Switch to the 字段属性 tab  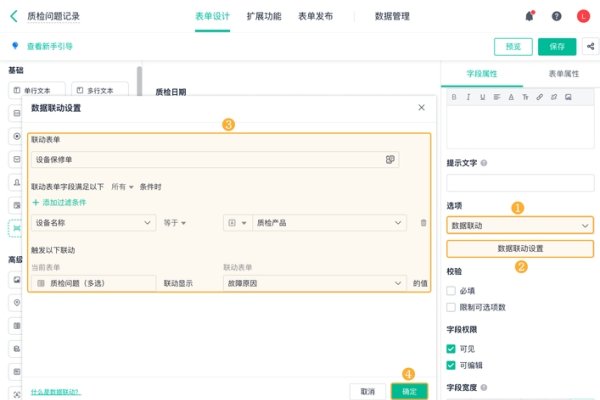pyautogui.click(x=482, y=74)
